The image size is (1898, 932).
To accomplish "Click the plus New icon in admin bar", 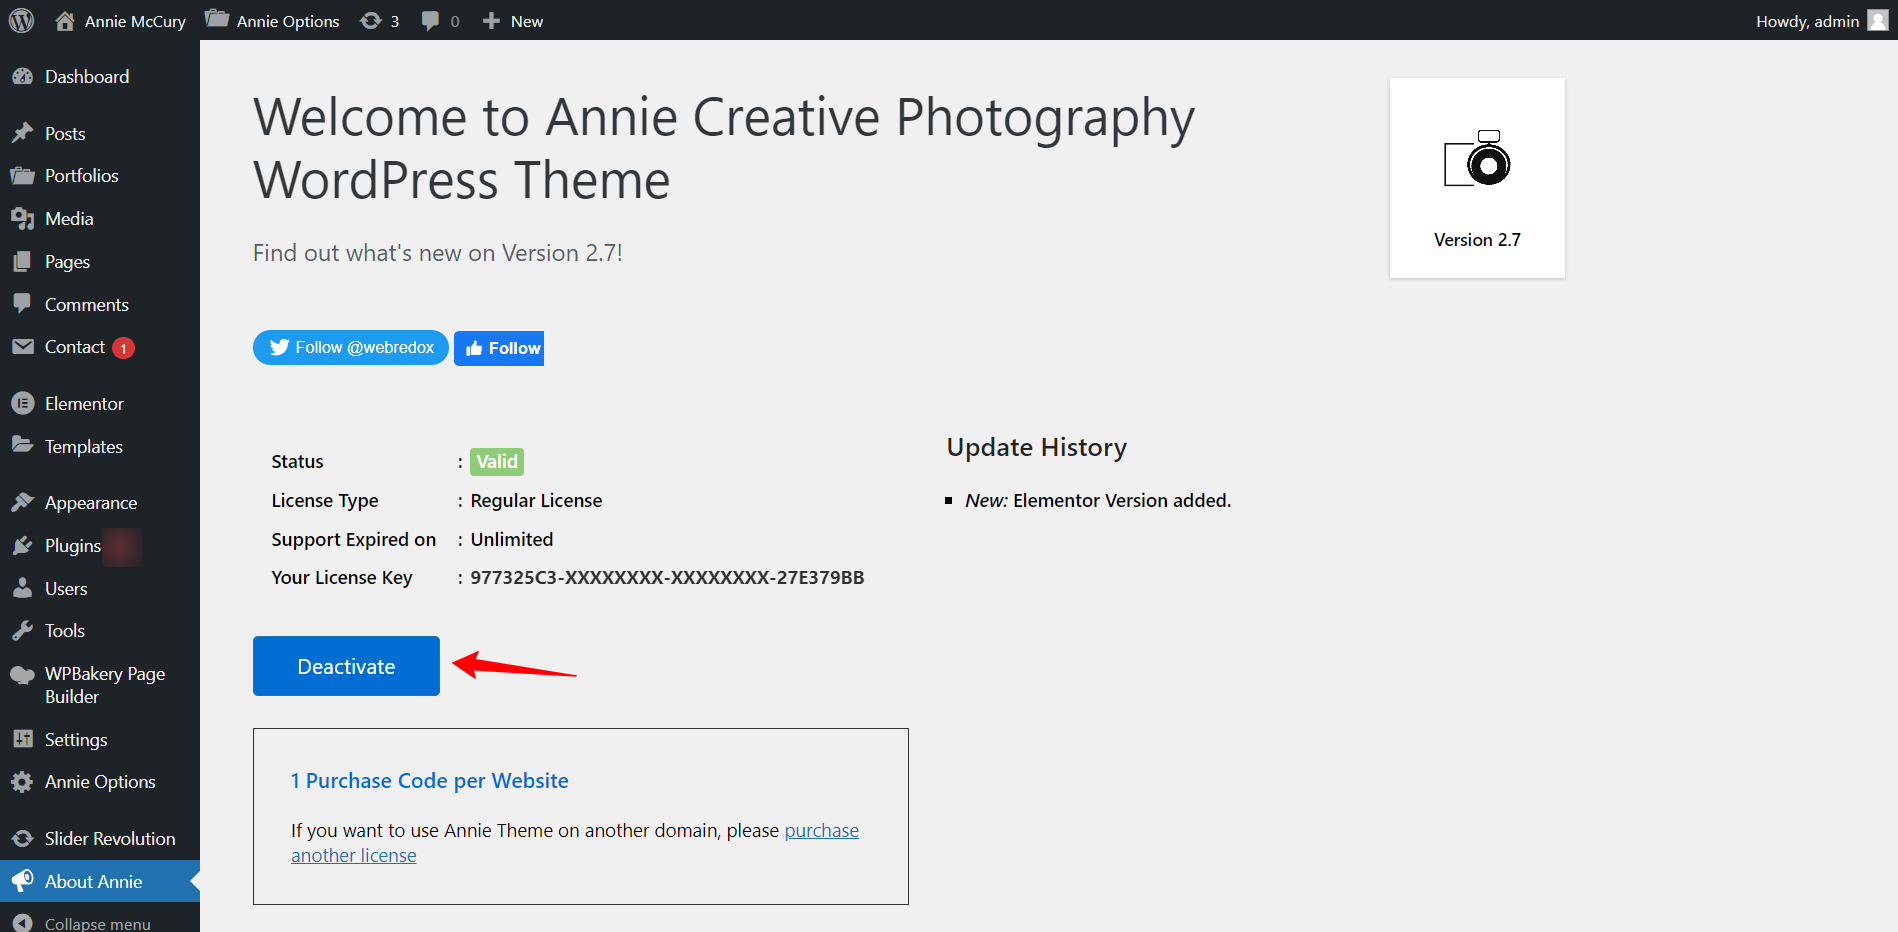I will (x=491, y=21).
